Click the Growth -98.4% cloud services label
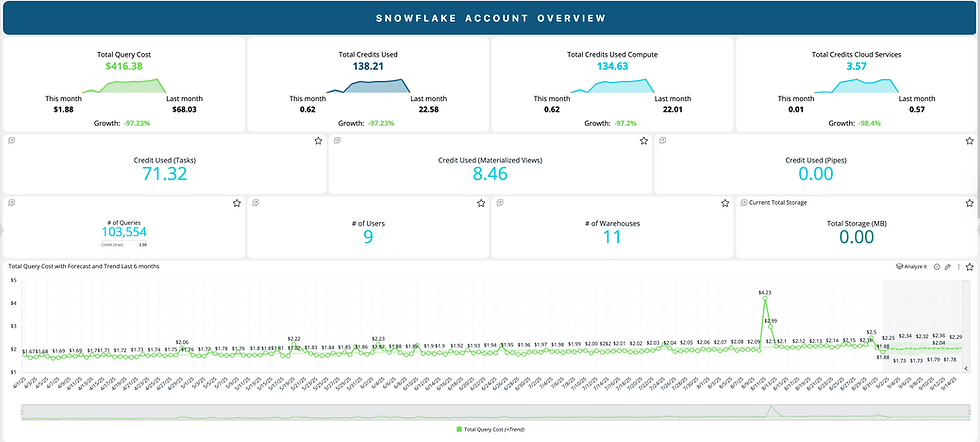 (x=856, y=123)
